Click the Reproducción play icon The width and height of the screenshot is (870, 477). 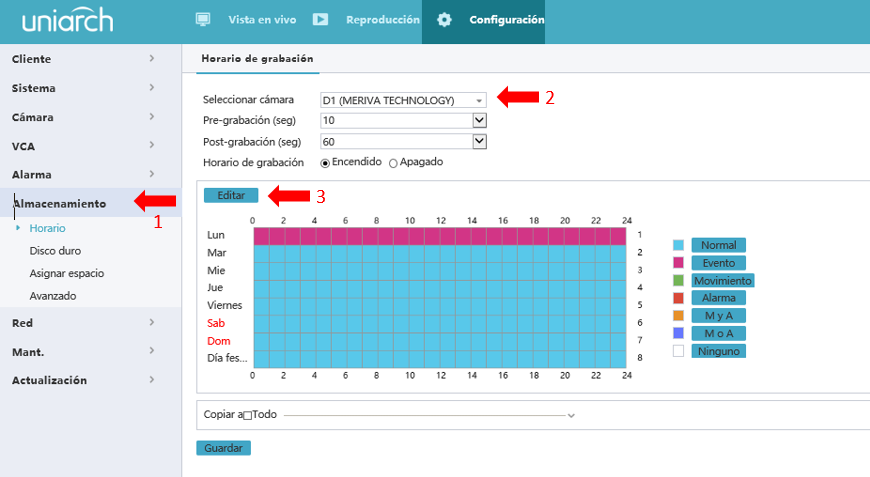pyautogui.click(x=320, y=20)
